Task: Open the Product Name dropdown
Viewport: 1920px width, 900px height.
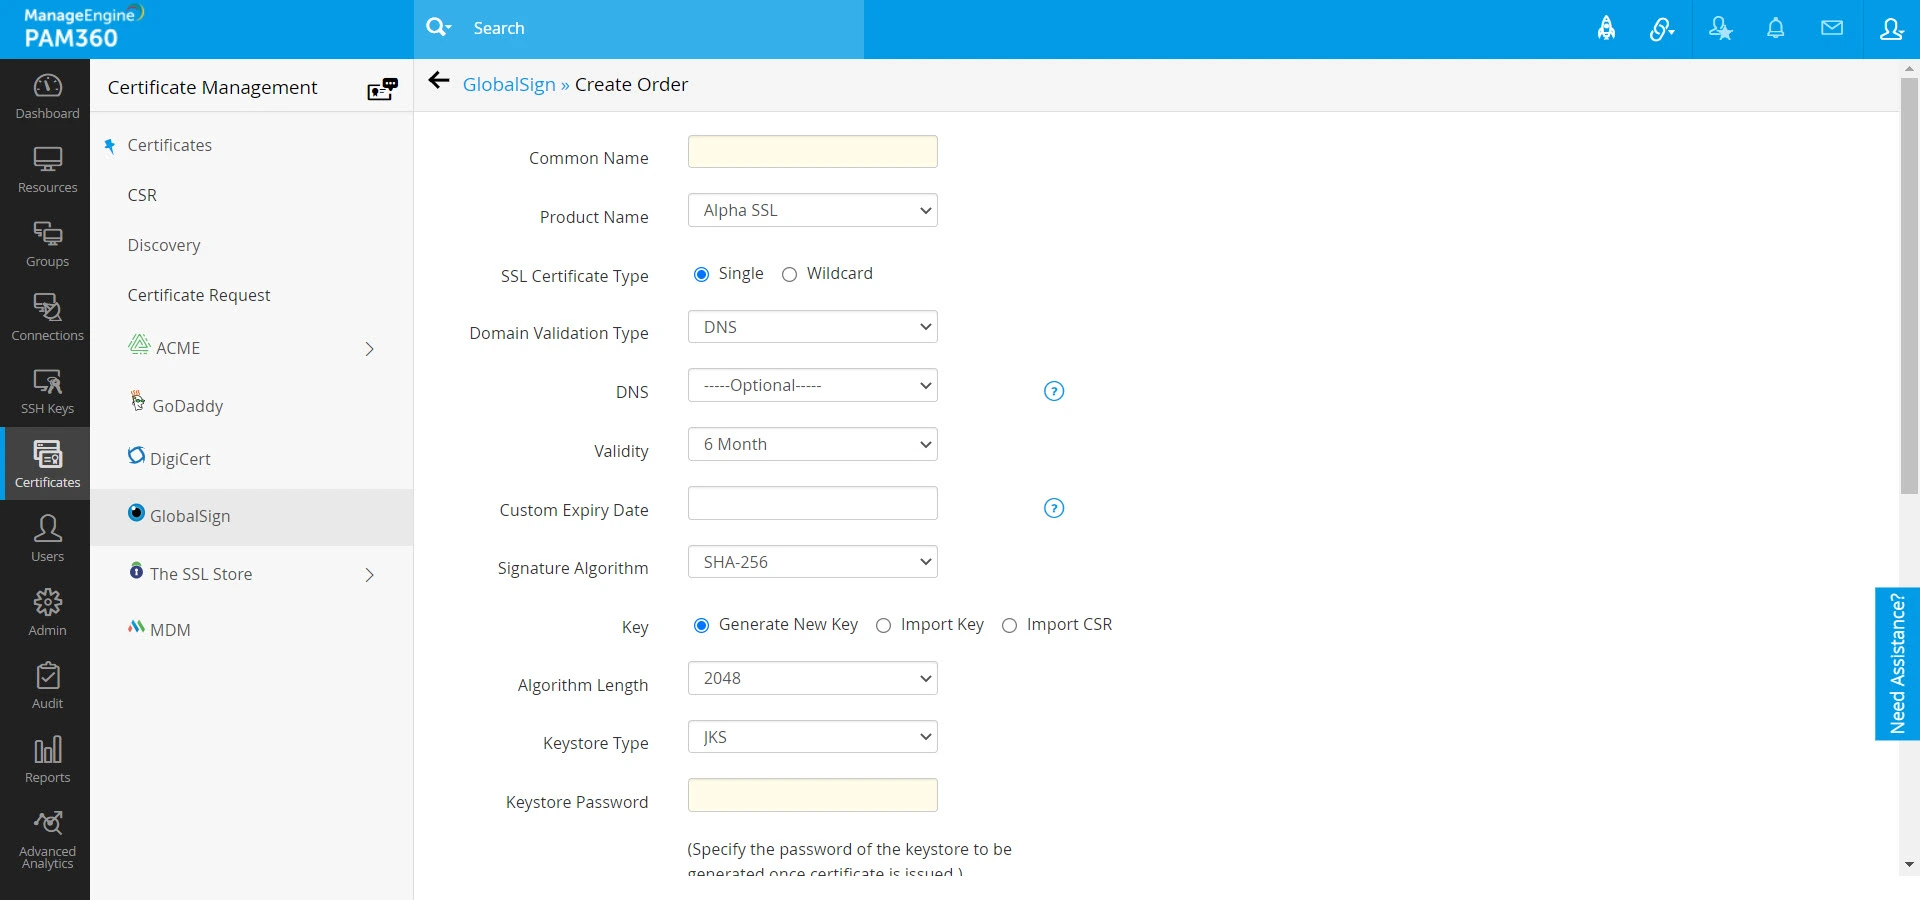Action: 812,210
